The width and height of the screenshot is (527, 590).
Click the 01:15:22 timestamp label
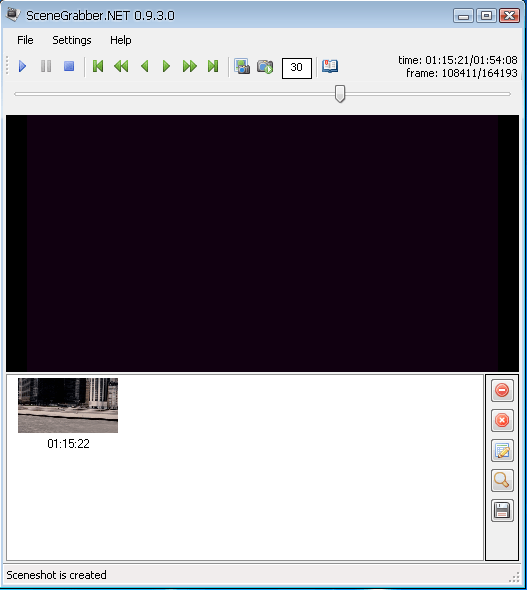point(68,444)
